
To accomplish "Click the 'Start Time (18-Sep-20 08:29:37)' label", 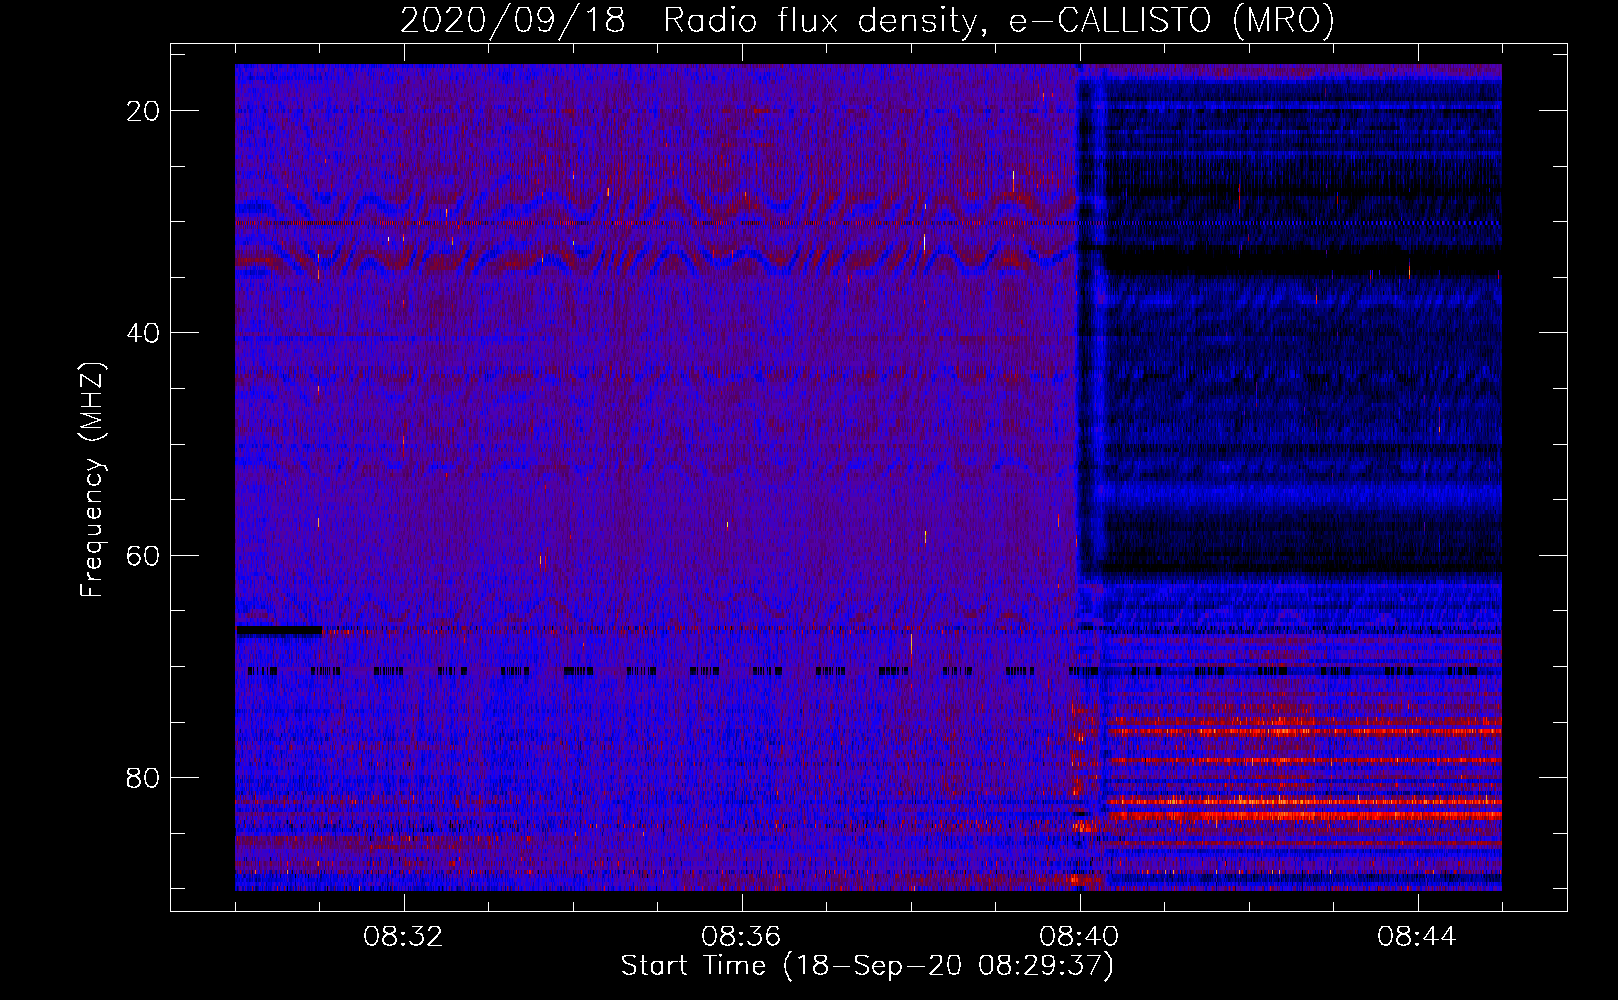I will (867, 966).
